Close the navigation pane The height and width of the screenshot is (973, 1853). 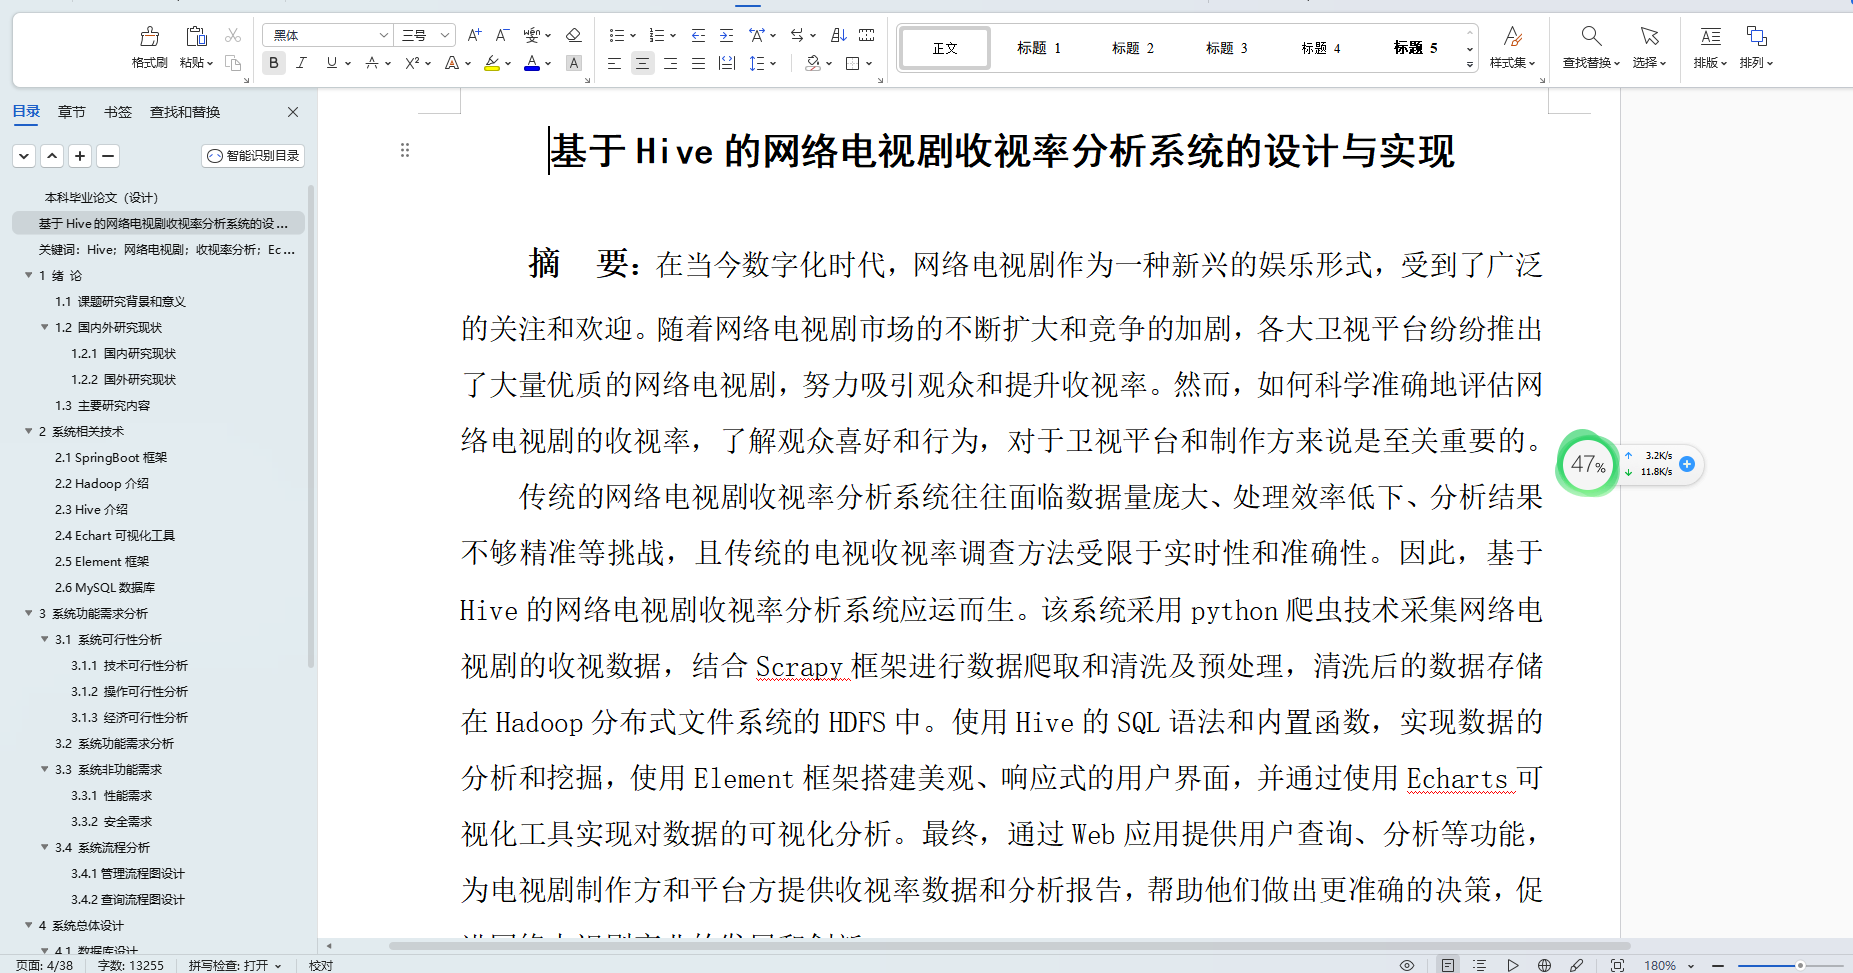coord(293,112)
